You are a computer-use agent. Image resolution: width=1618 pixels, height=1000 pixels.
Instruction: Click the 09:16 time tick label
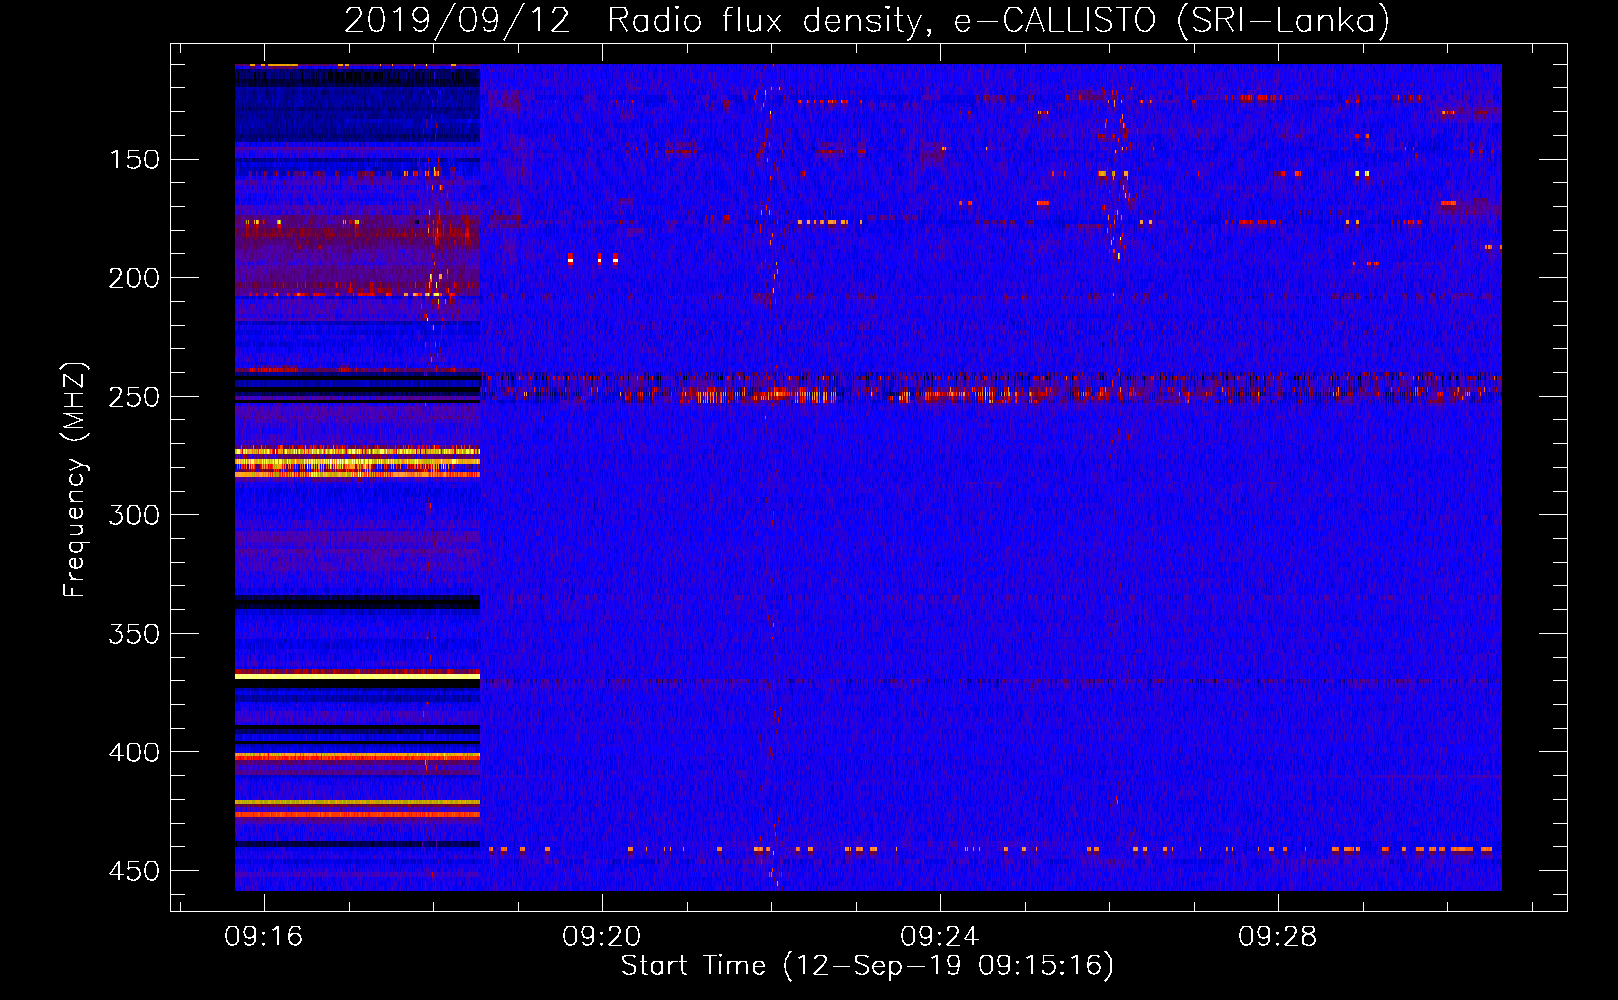pyautogui.click(x=263, y=937)
